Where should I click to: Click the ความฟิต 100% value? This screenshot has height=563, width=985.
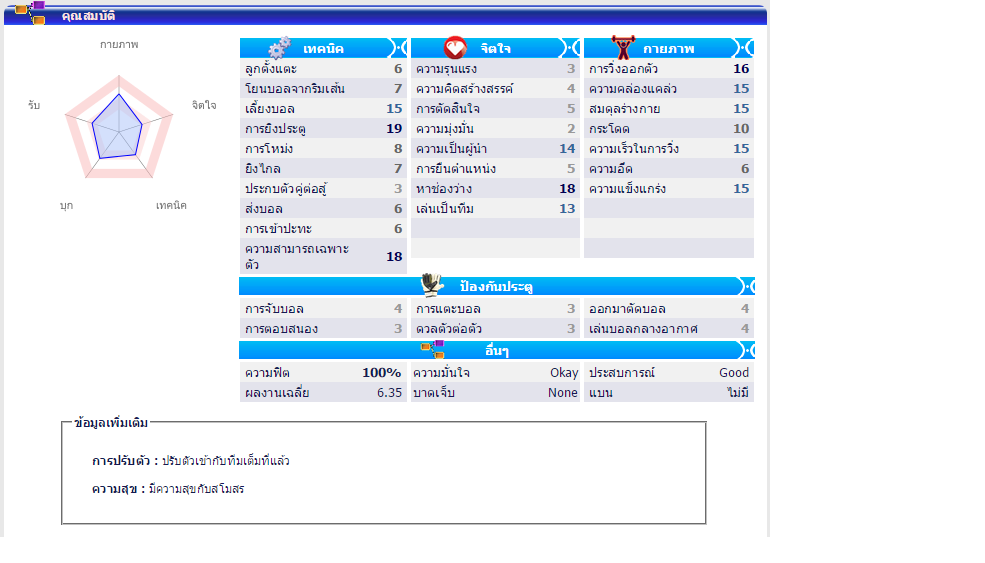click(381, 373)
